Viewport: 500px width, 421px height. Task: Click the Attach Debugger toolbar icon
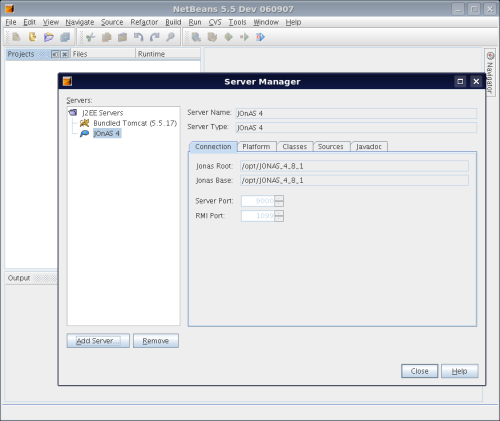(260, 37)
